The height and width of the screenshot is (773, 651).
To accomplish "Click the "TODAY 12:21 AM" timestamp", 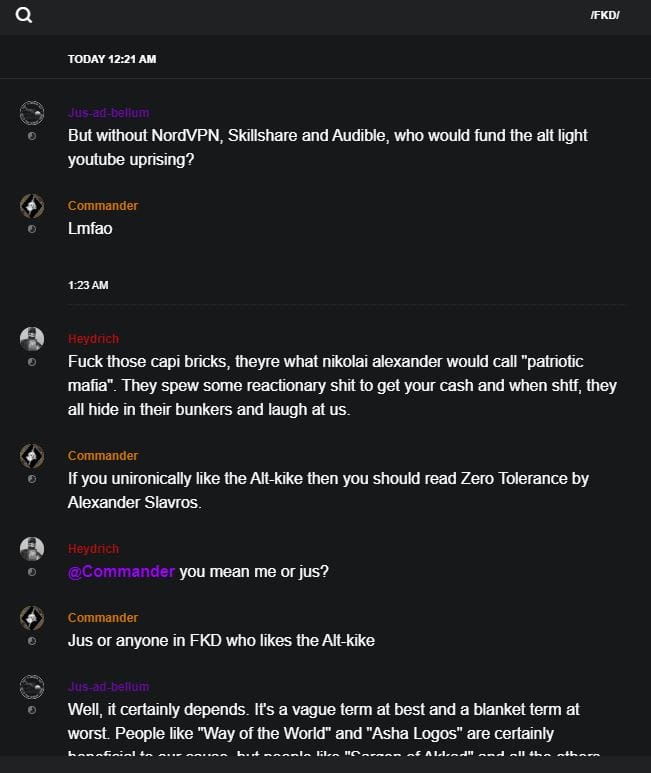I will coord(112,59).
